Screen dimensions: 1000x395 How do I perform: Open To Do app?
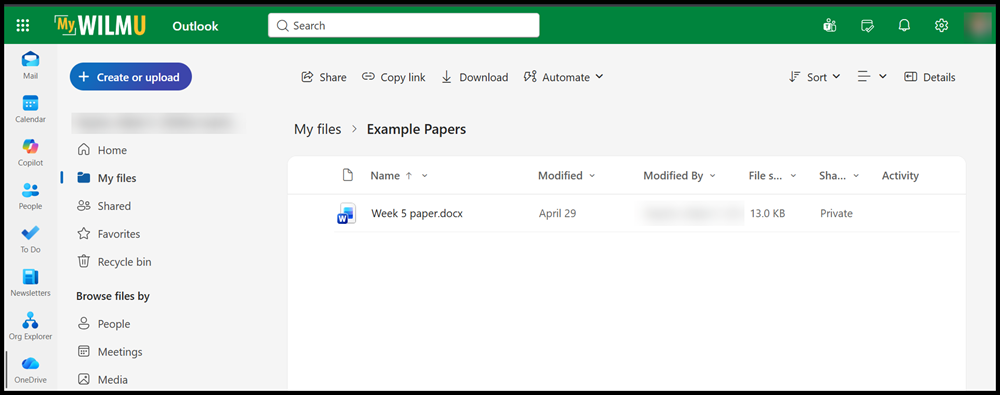tap(30, 239)
